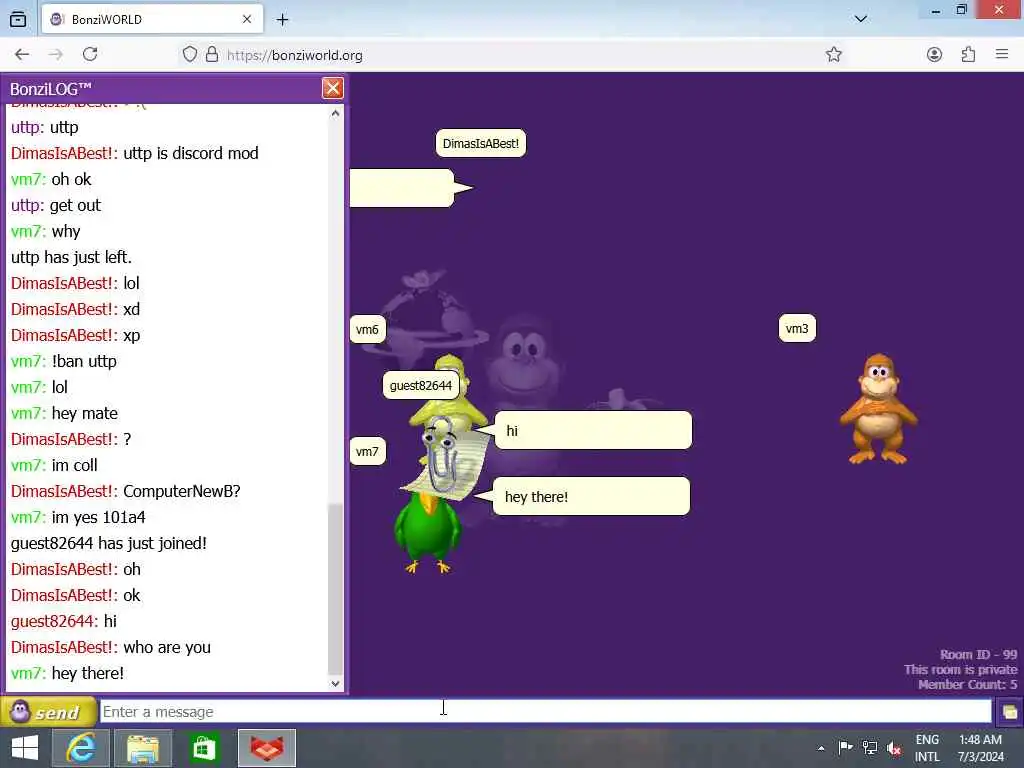
Task: Open Action Center flag icon in tray
Action: pos(845,747)
